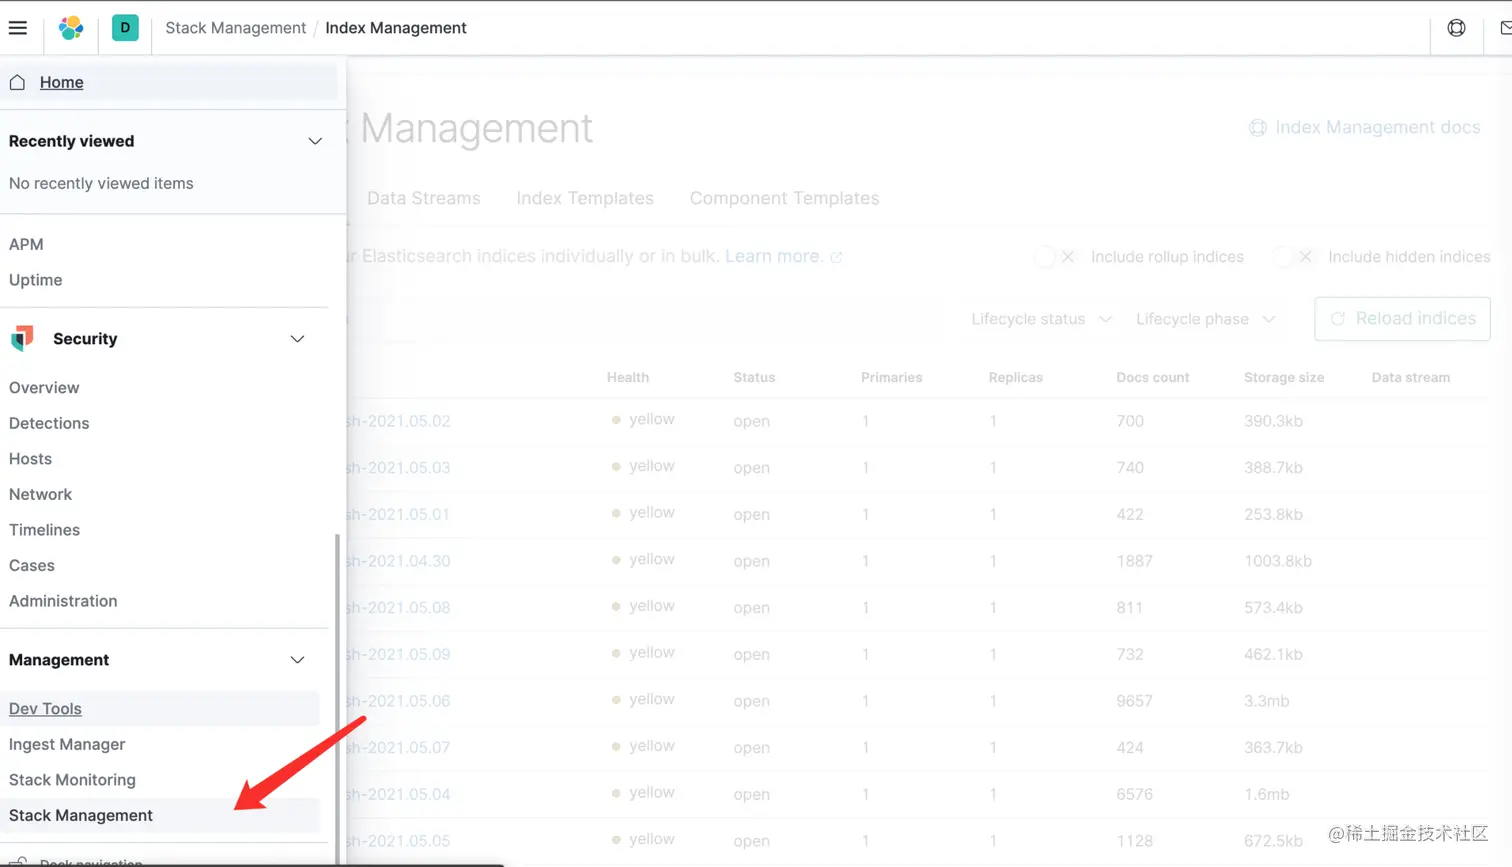Click the external link icon after Learn more
This screenshot has height=867, width=1512.
[836, 257]
